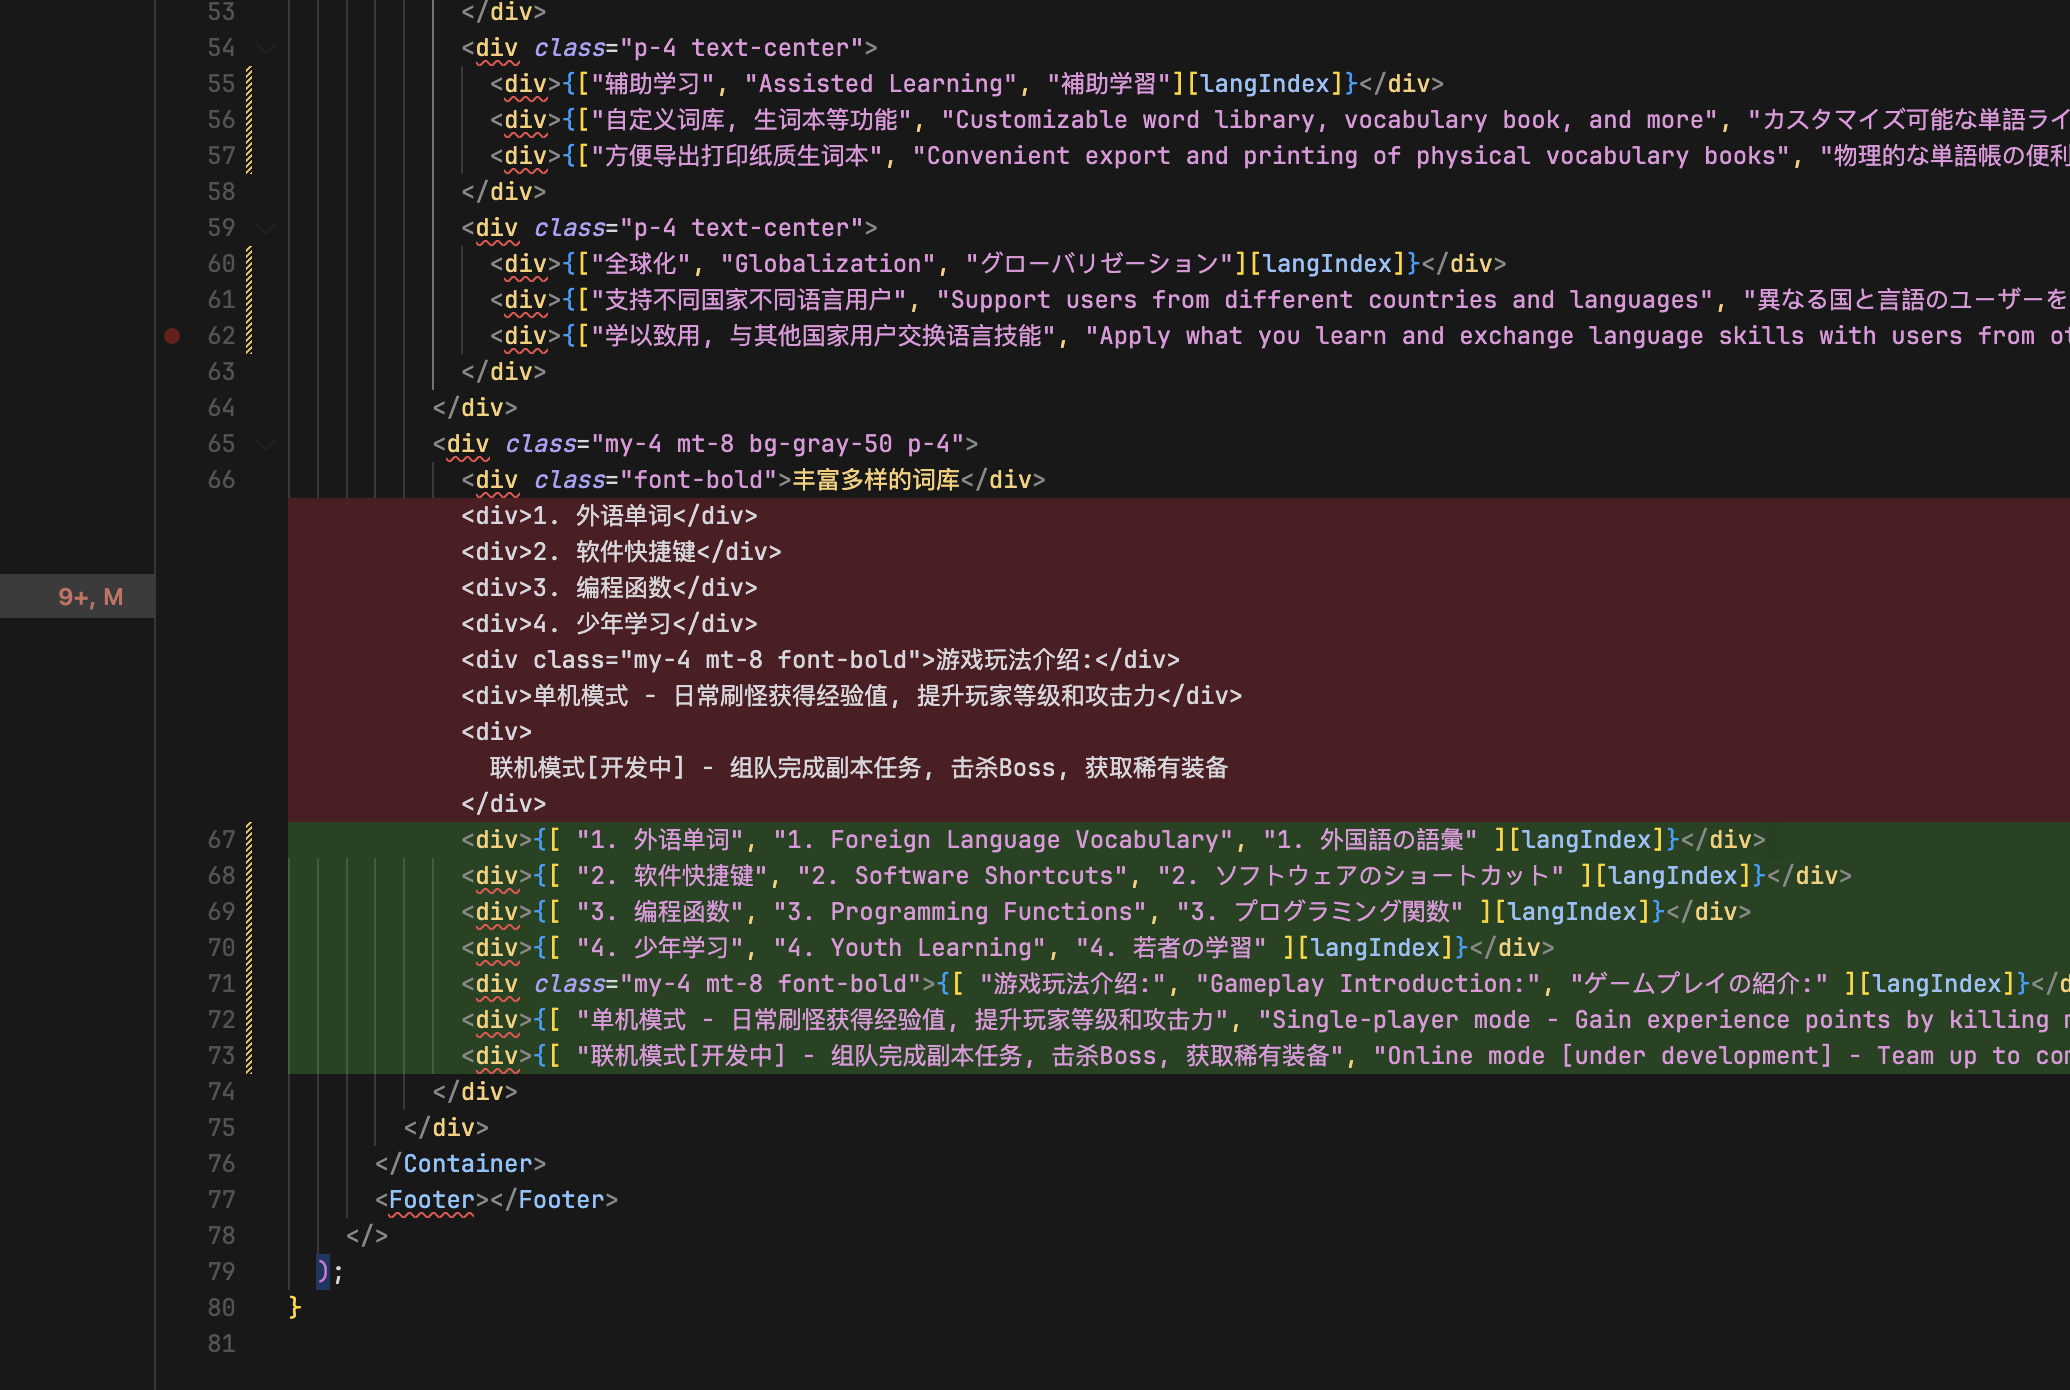Click the closing Container tag
This screenshot has width=2070, height=1390.
click(467, 1164)
